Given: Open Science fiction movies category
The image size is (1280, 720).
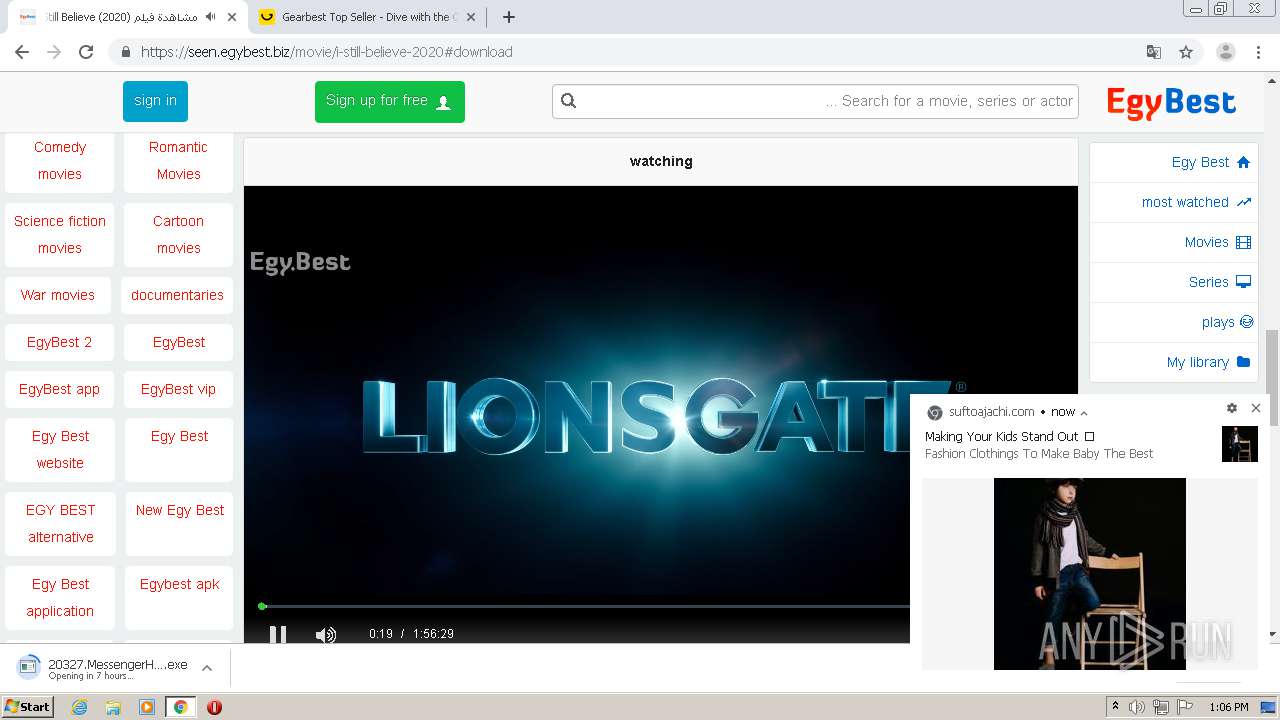Looking at the screenshot, I should click(60, 234).
